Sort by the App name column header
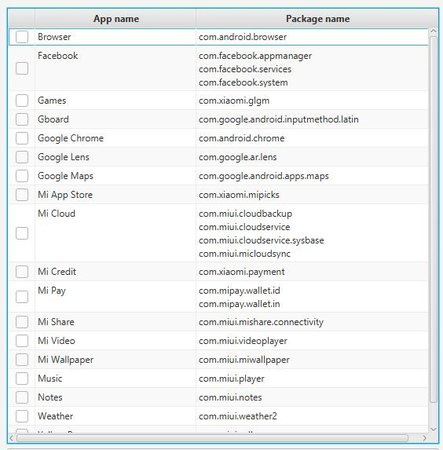The image size is (443, 450). 115,19
